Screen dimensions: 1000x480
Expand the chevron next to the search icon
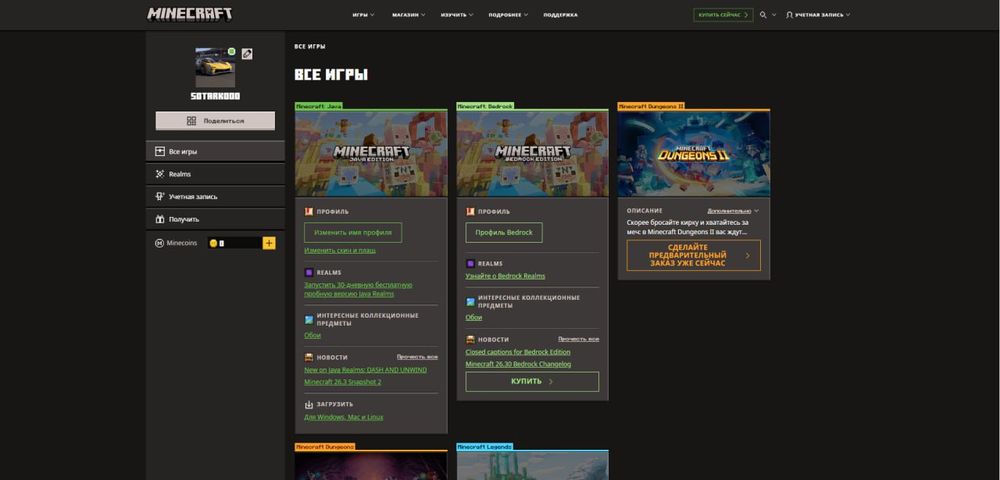click(774, 15)
